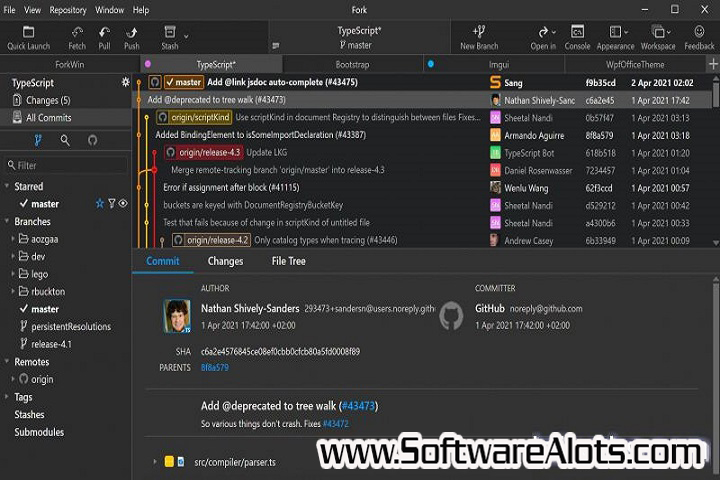Open Quick Launch from the toolbar
720x480 pixels.
coord(28,37)
